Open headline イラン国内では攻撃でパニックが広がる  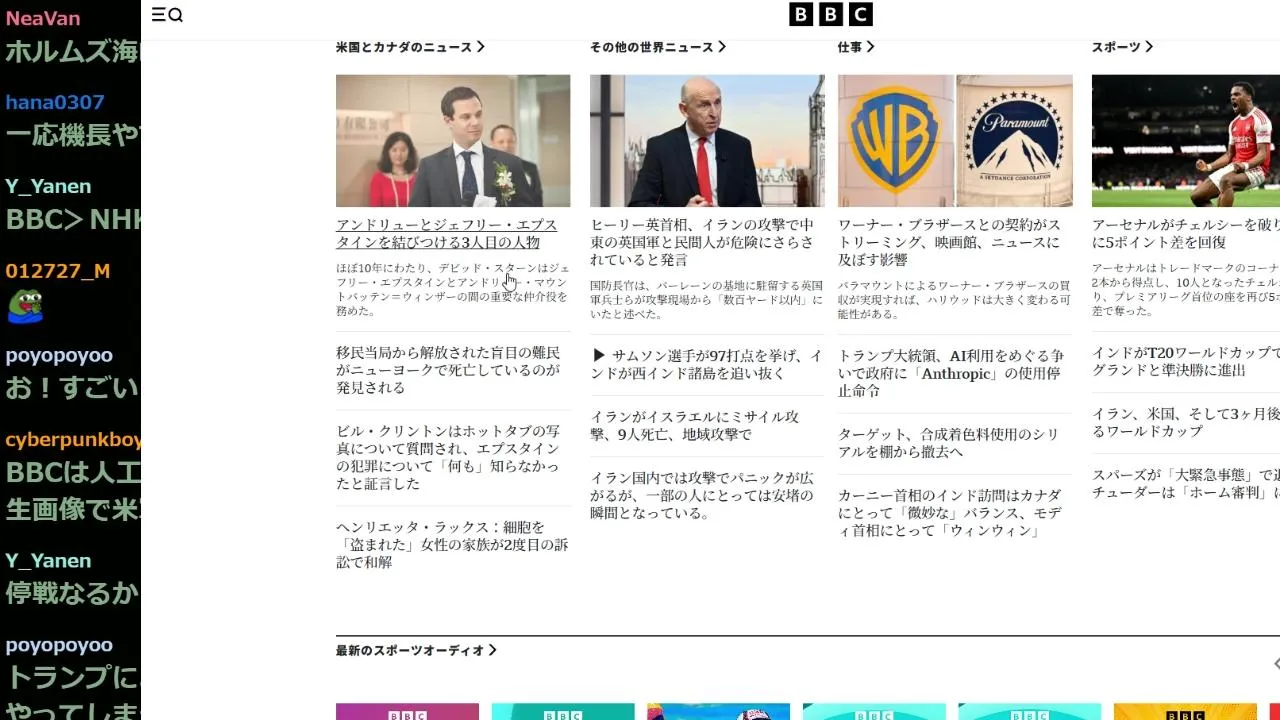[702, 496]
